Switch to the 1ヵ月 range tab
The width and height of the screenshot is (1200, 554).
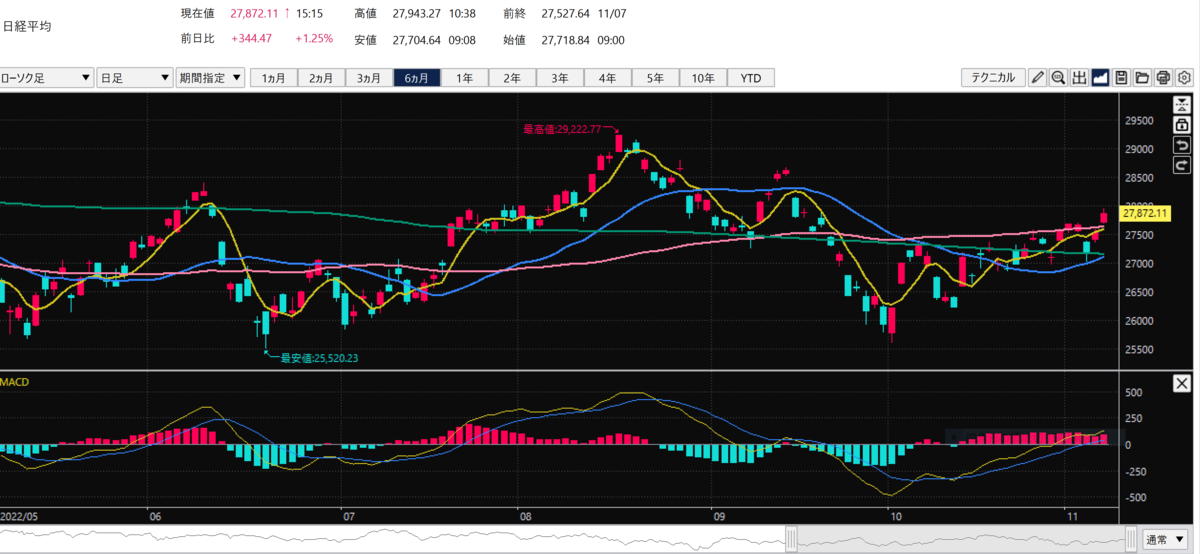point(273,78)
